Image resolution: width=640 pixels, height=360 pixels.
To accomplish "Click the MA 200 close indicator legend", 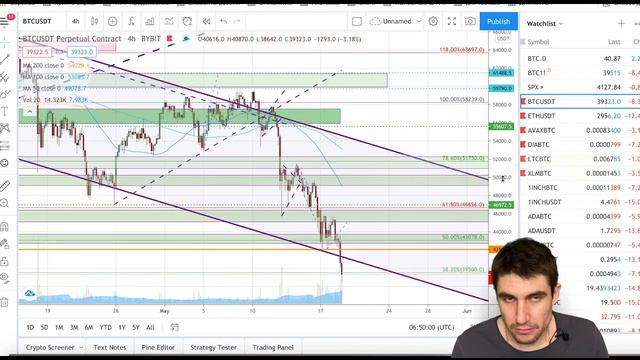I will 43,65.
